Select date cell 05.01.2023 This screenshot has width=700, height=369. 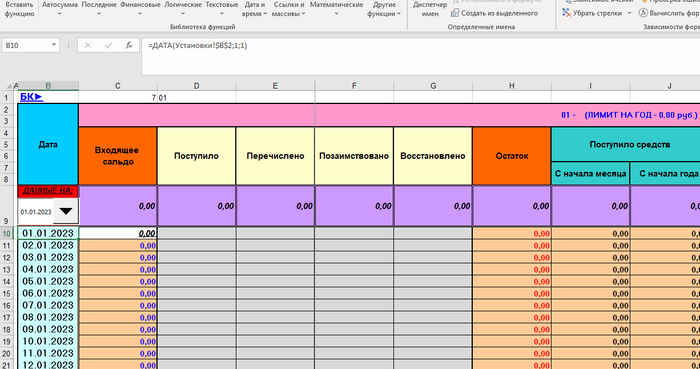48,282
